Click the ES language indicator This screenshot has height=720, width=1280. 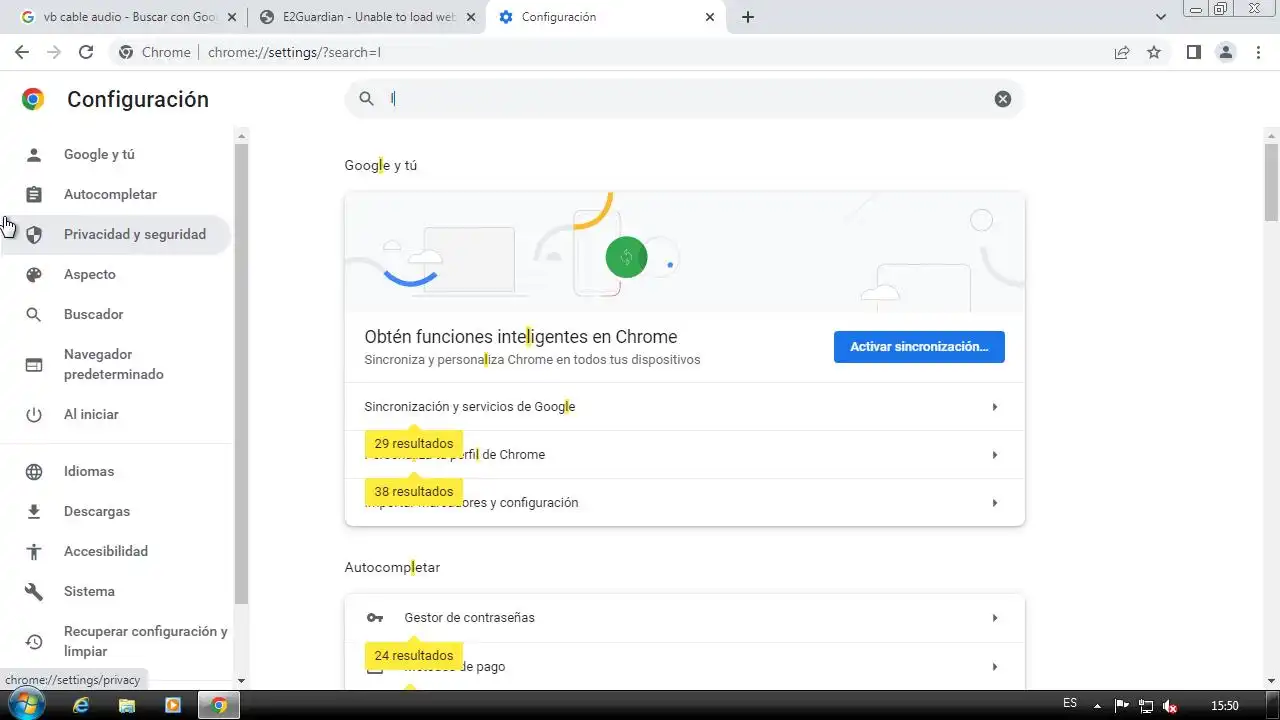[x=1070, y=704]
